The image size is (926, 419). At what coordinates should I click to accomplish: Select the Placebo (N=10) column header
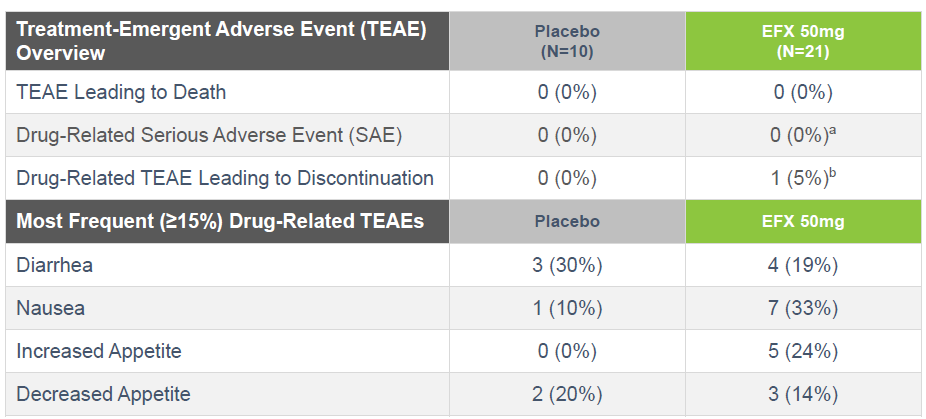point(567,41)
